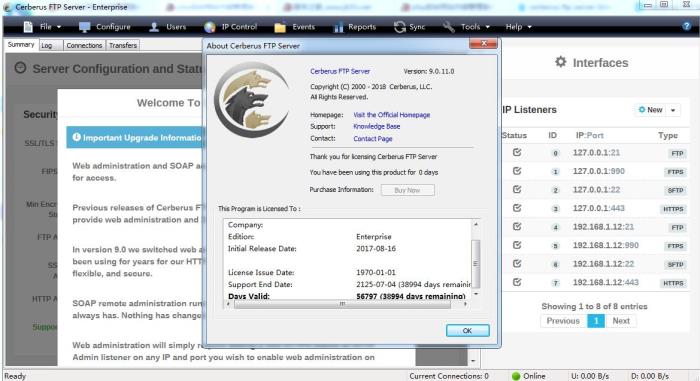
Task: Click license horizontal scrollbar thumb
Action: point(342,304)
